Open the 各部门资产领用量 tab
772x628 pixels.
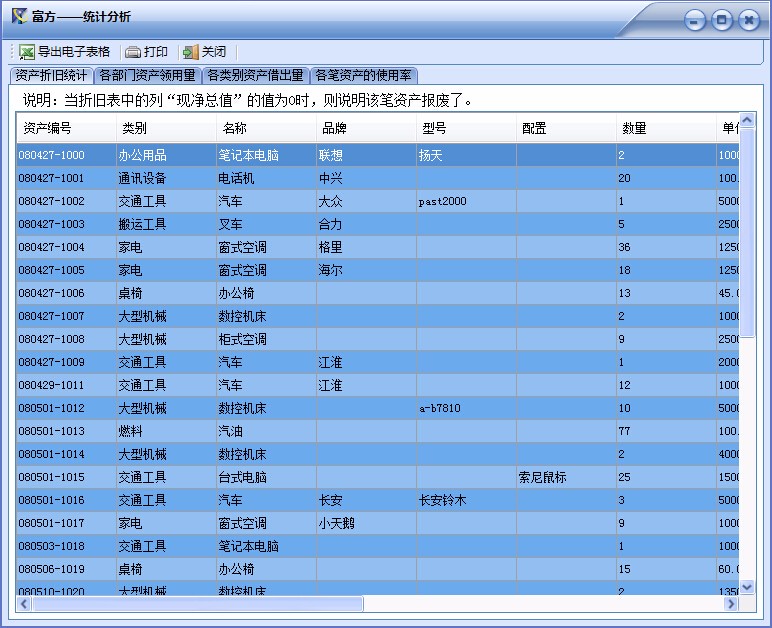coord(147,75)
